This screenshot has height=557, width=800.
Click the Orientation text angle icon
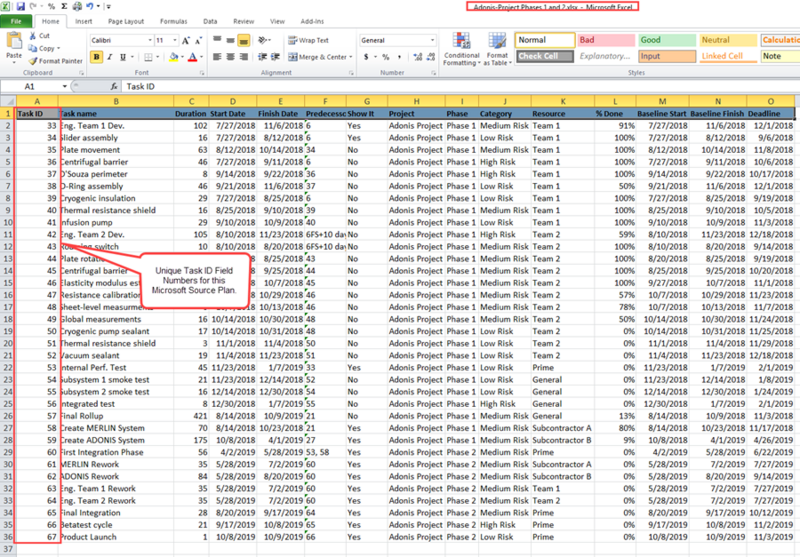coord(262,40)
